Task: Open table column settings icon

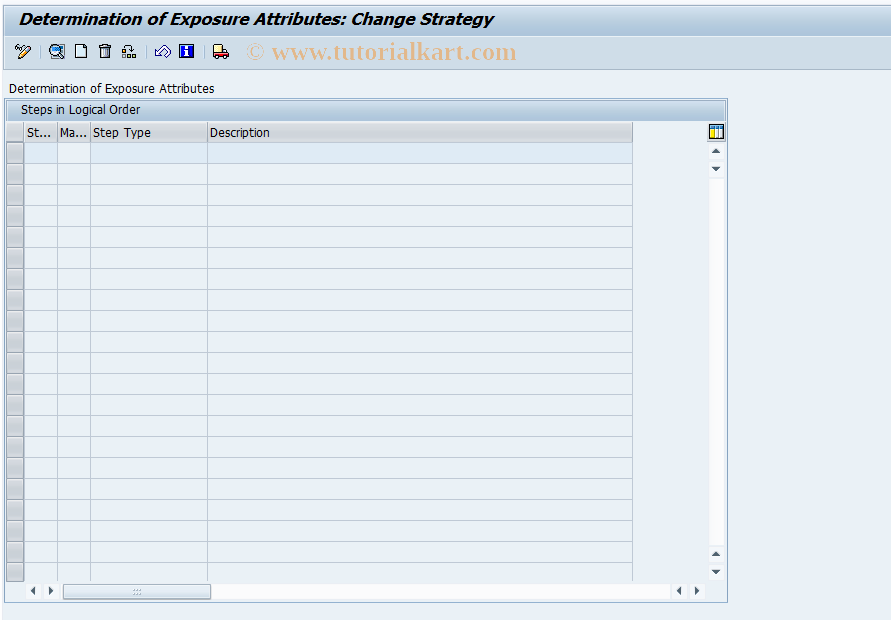Action: pos(716,132)
